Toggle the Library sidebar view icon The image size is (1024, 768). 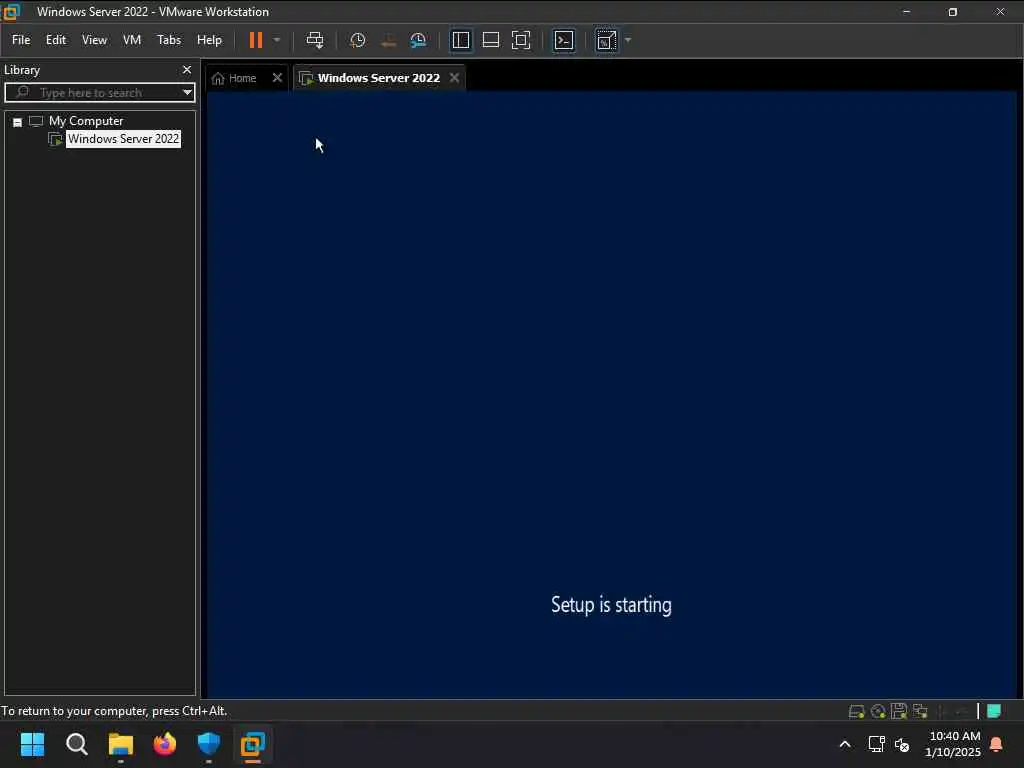pos(460,40)
